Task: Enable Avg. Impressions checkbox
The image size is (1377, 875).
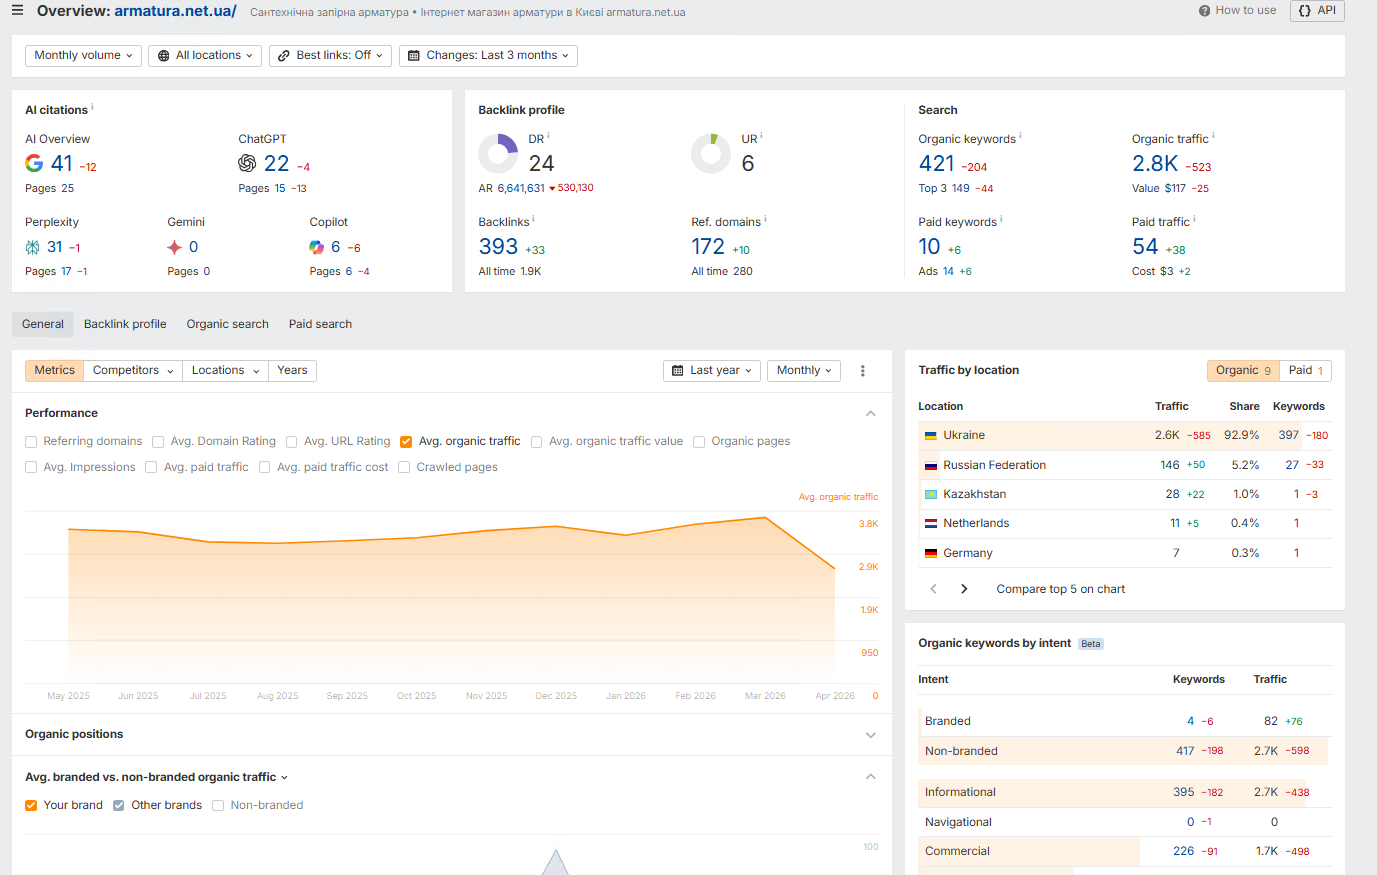Action: click(31, 468)
